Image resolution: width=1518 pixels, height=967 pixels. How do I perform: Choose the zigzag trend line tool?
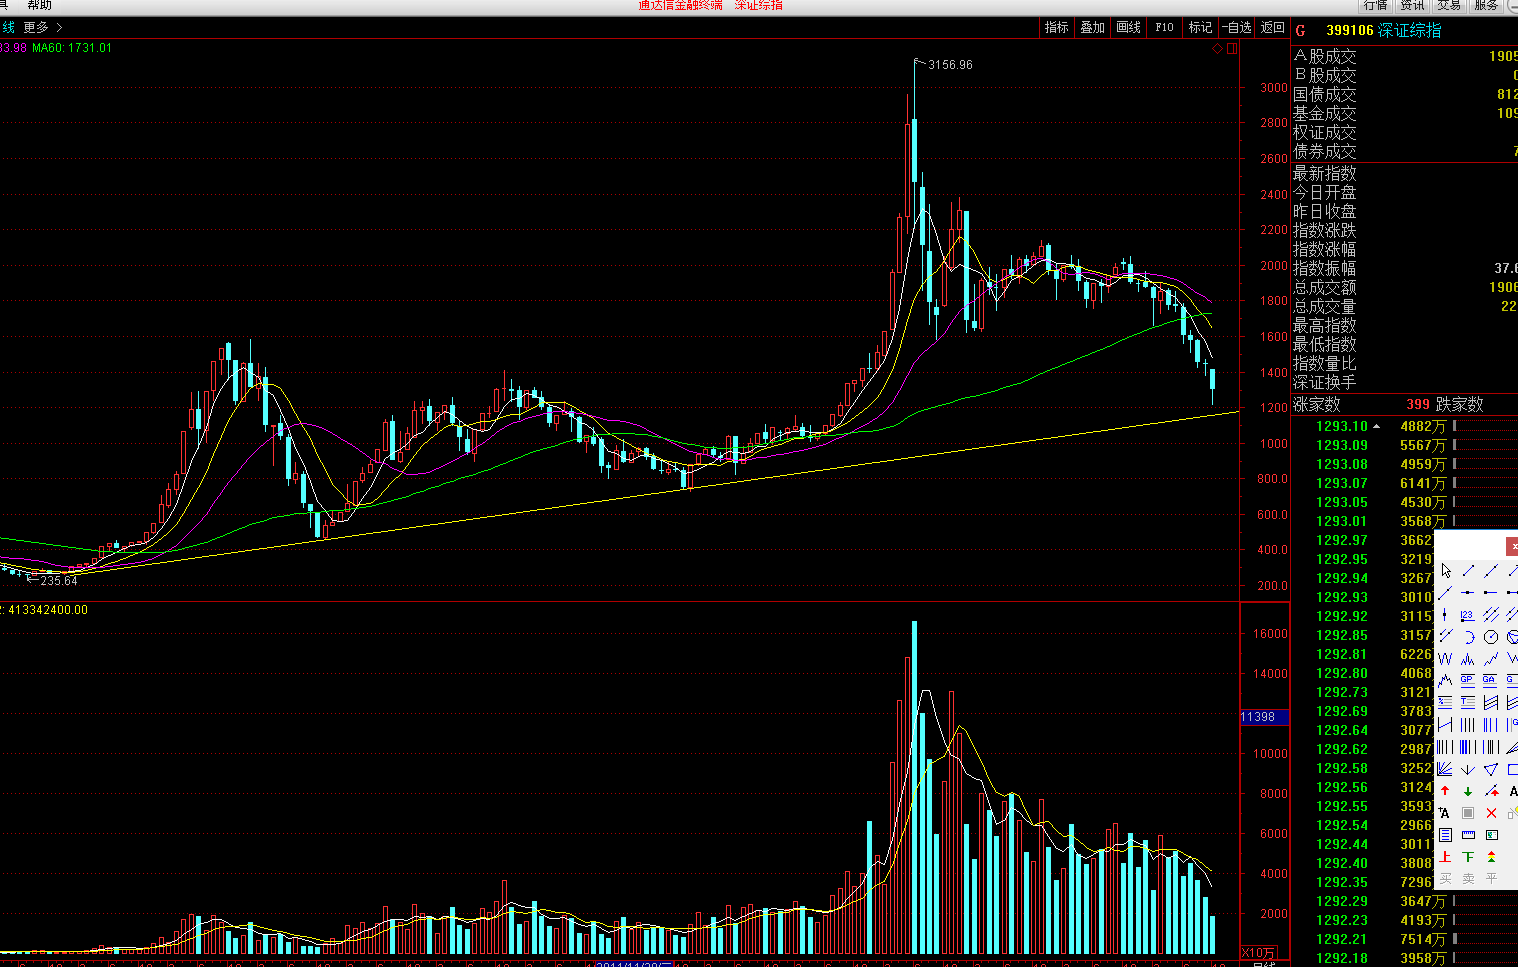pos(1490,659)
